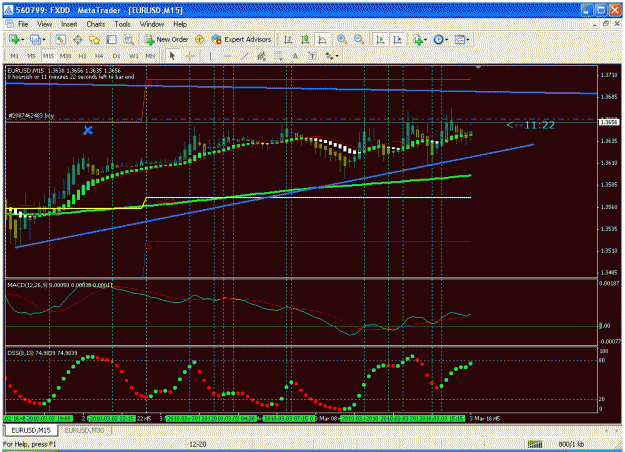
Task: Select the MN monthly timeframe
Action: tap(150, 56)
